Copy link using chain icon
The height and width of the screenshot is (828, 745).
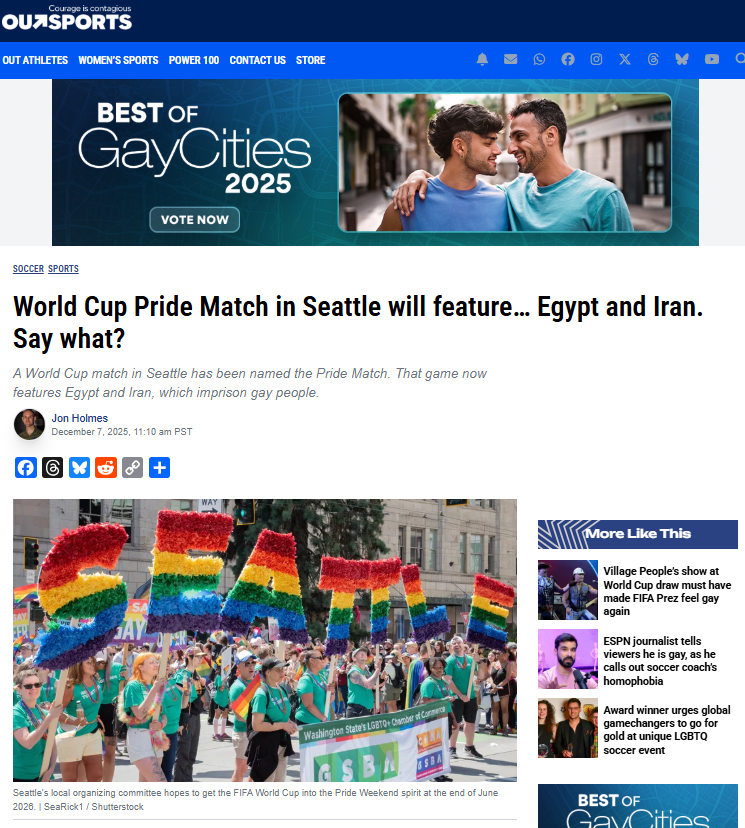133,467
